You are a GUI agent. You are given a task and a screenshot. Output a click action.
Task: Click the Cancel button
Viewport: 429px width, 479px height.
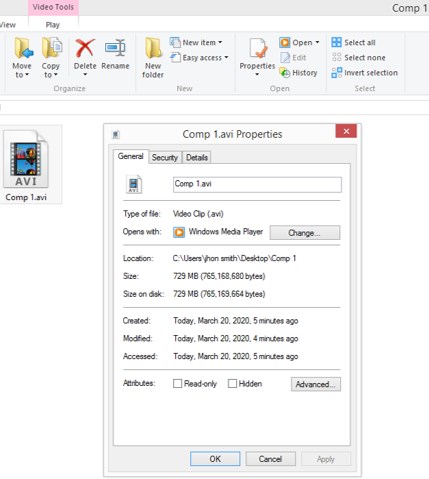270,459
